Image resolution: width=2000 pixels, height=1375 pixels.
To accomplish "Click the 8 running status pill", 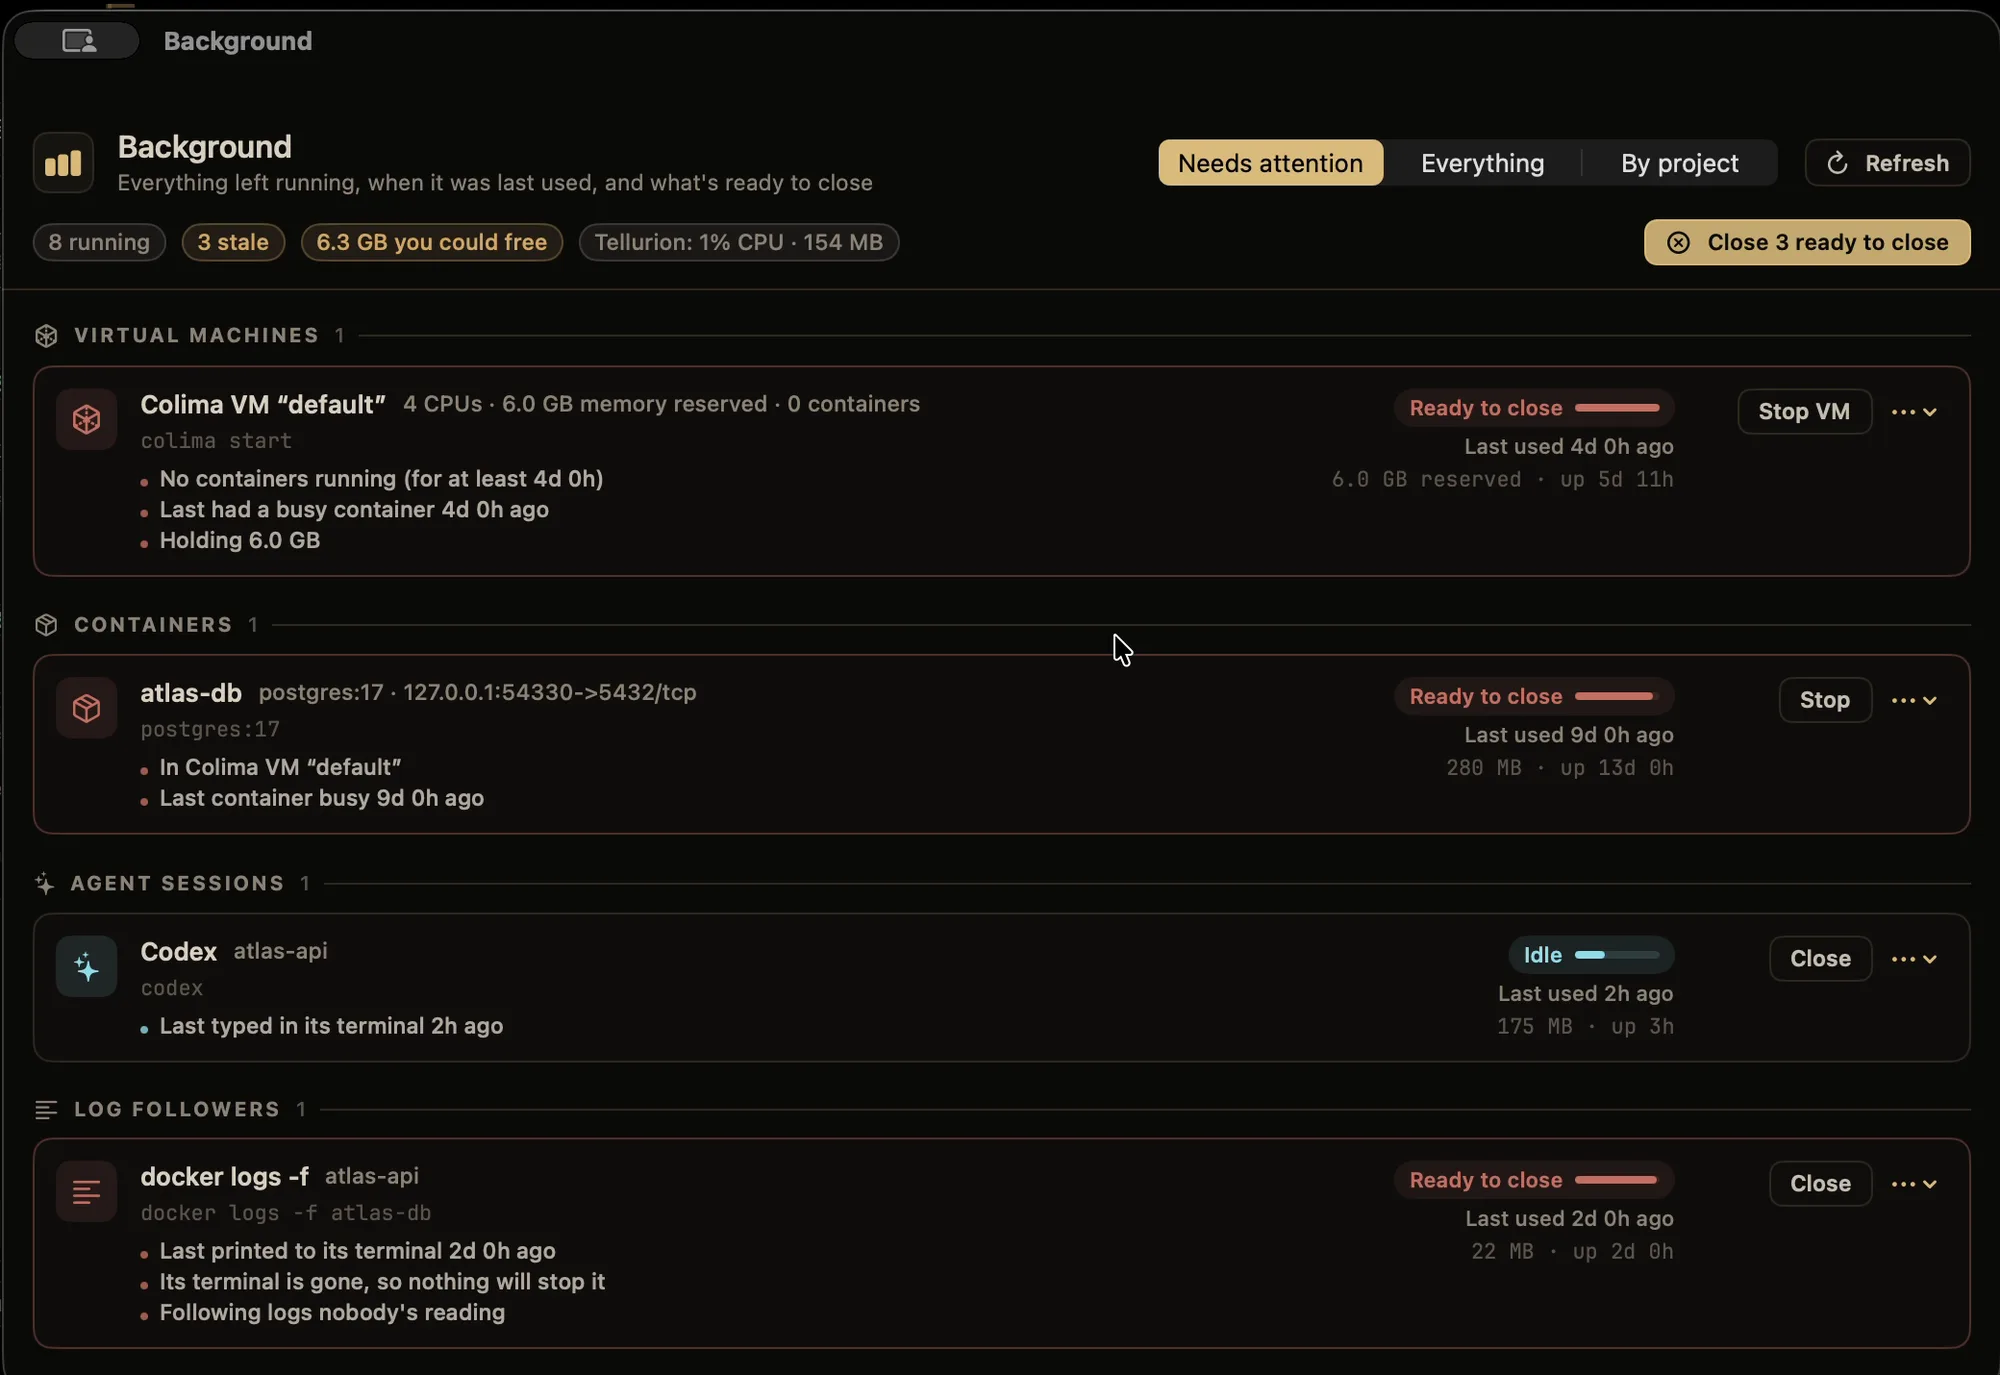I will tap(99, 243).
